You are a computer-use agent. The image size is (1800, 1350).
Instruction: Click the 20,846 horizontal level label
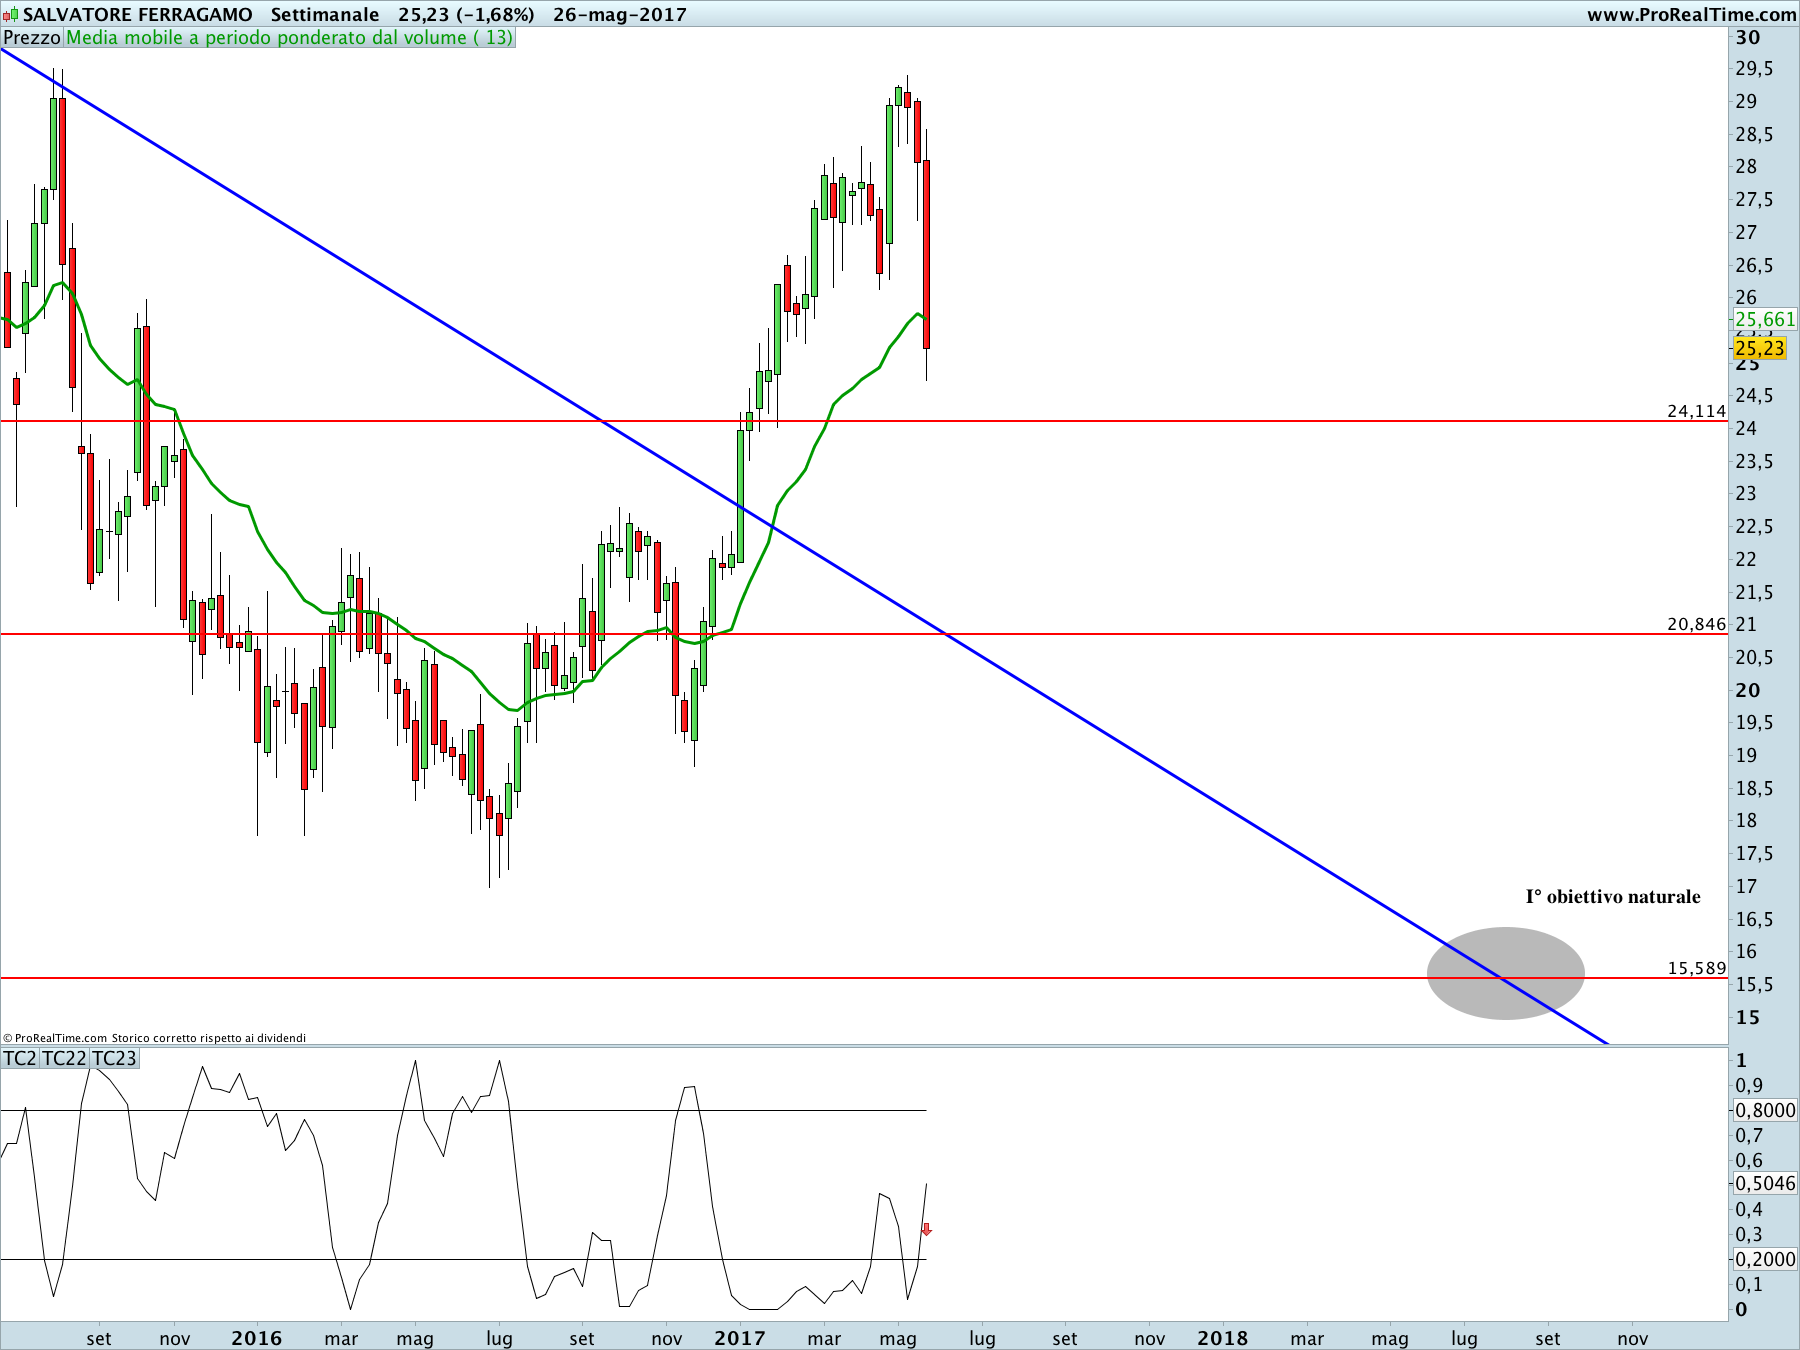[1696, 624]
